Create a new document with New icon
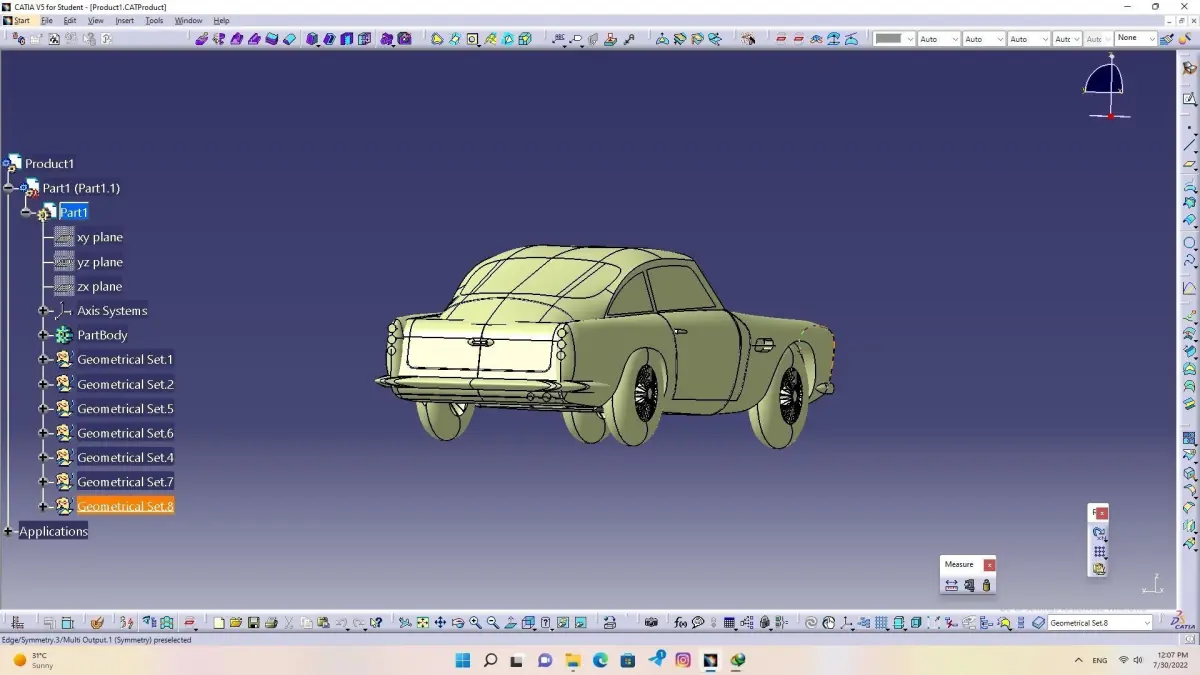 coord(219,622)
